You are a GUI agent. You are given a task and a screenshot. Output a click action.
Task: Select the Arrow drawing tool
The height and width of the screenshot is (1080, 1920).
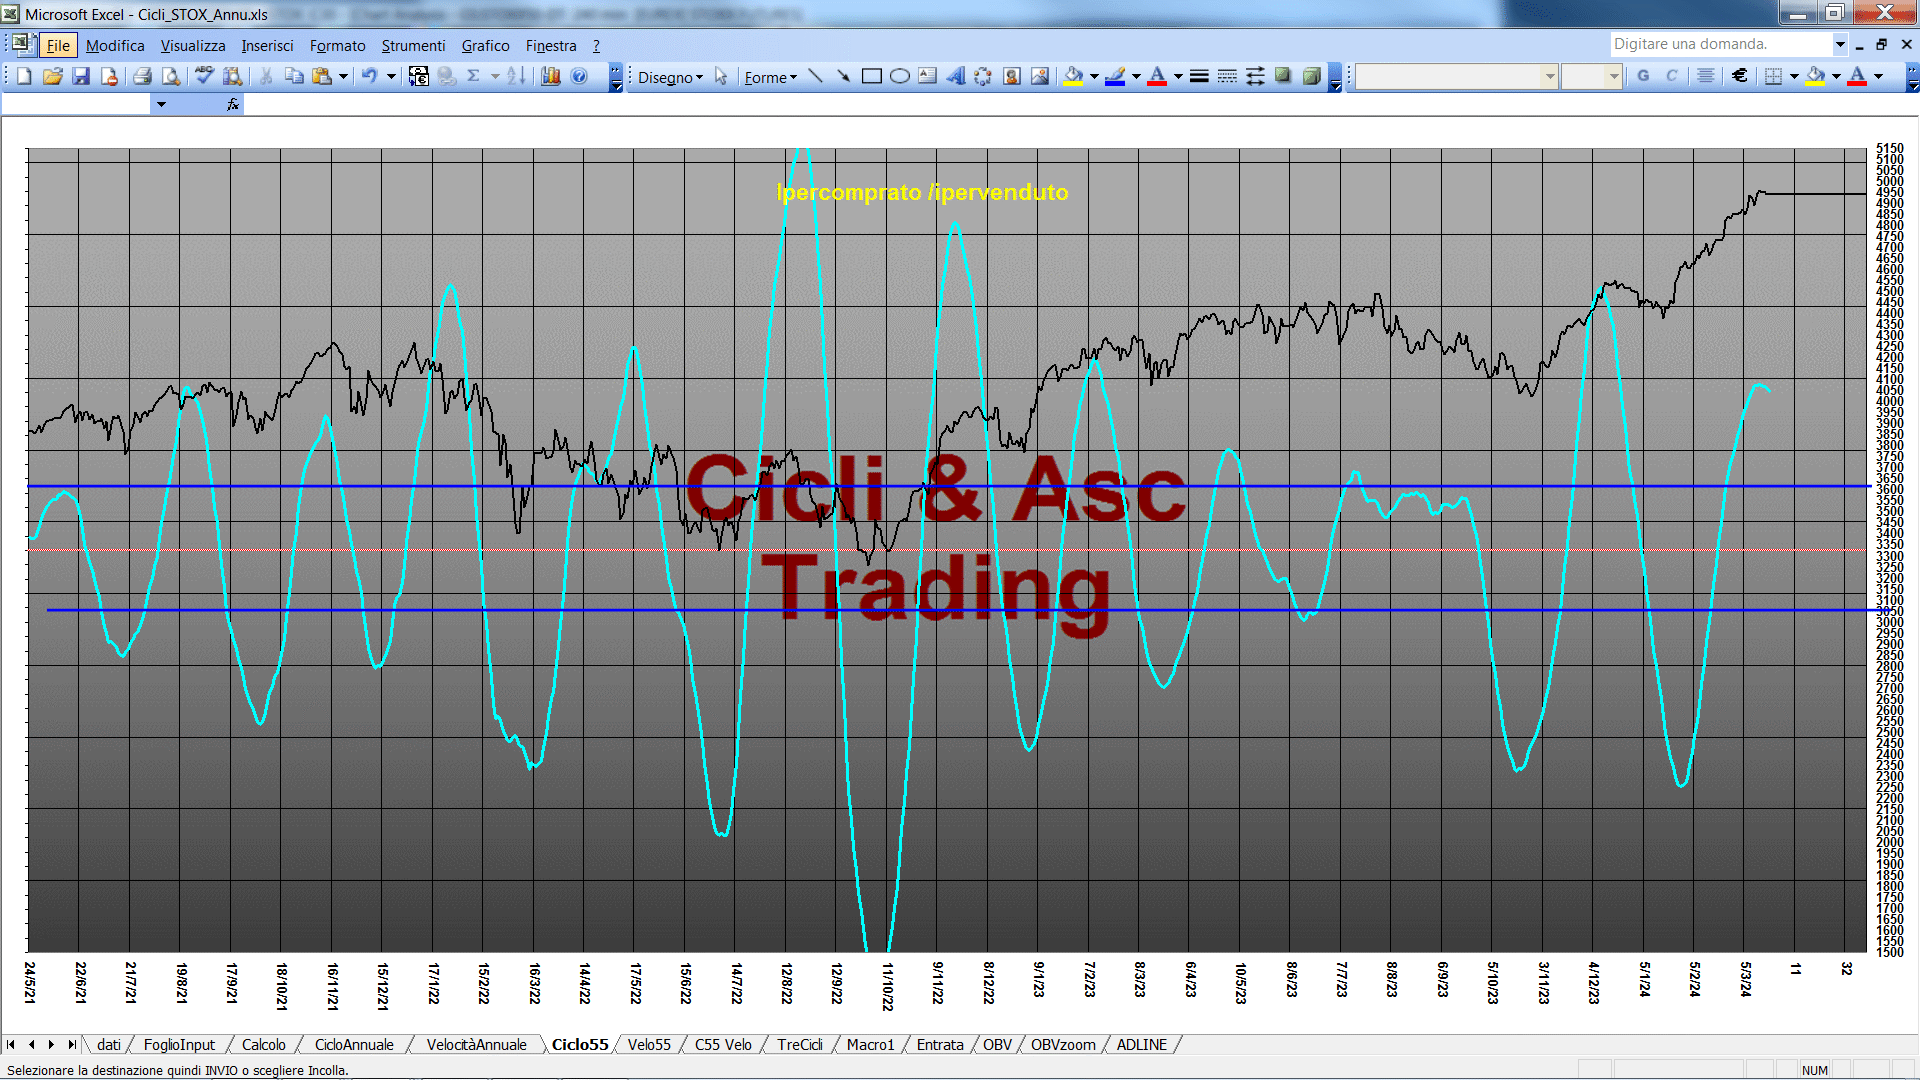[843, 77]
